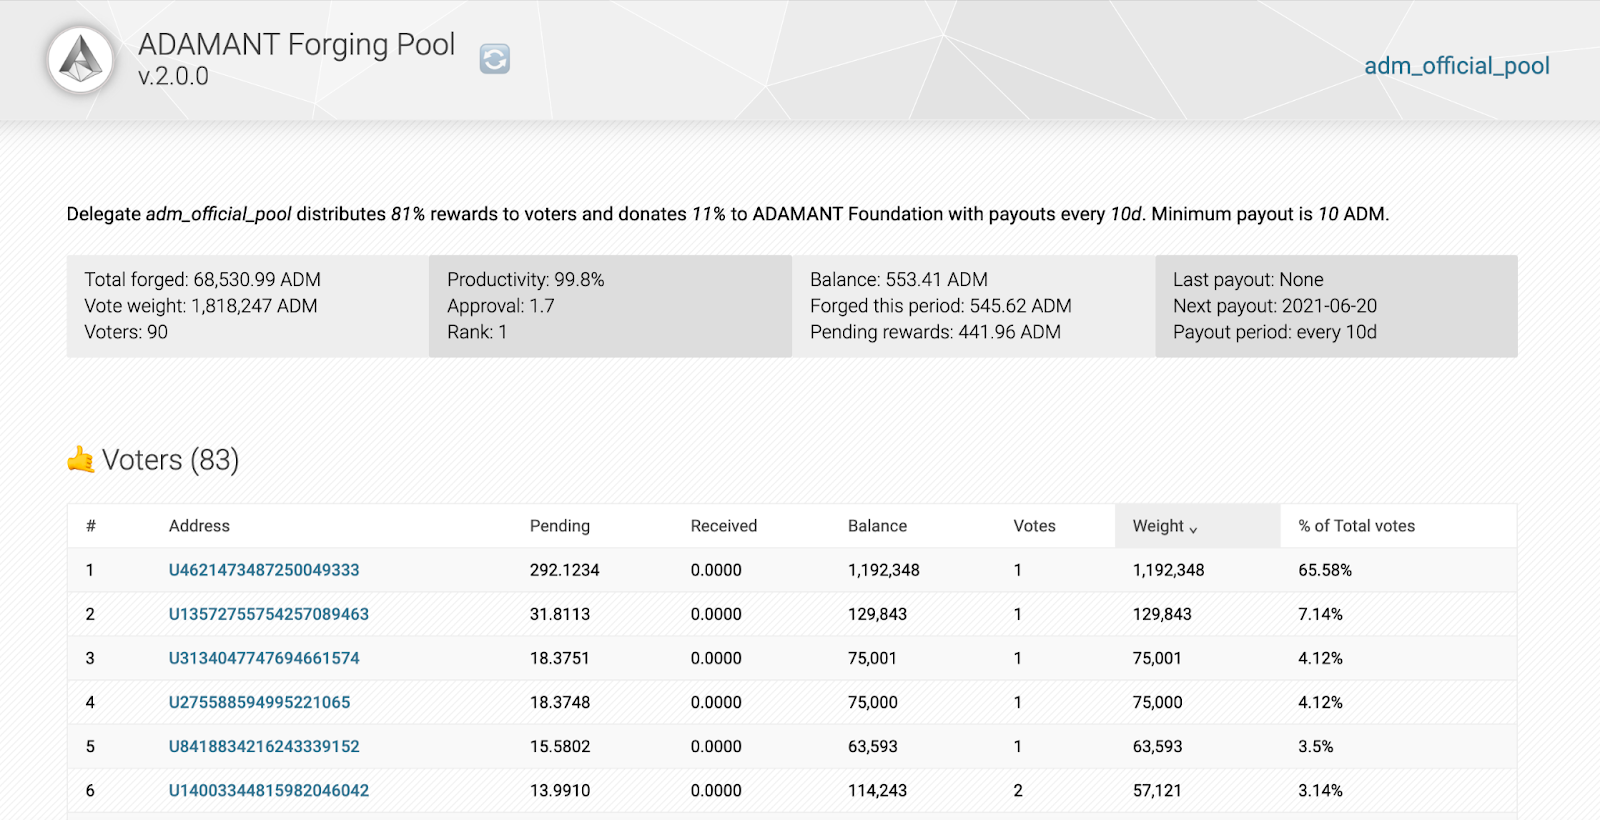The height and width of the screenshot is (820, 1600).
Task: Open voter address U13572755754257089463
Action: 268,614
